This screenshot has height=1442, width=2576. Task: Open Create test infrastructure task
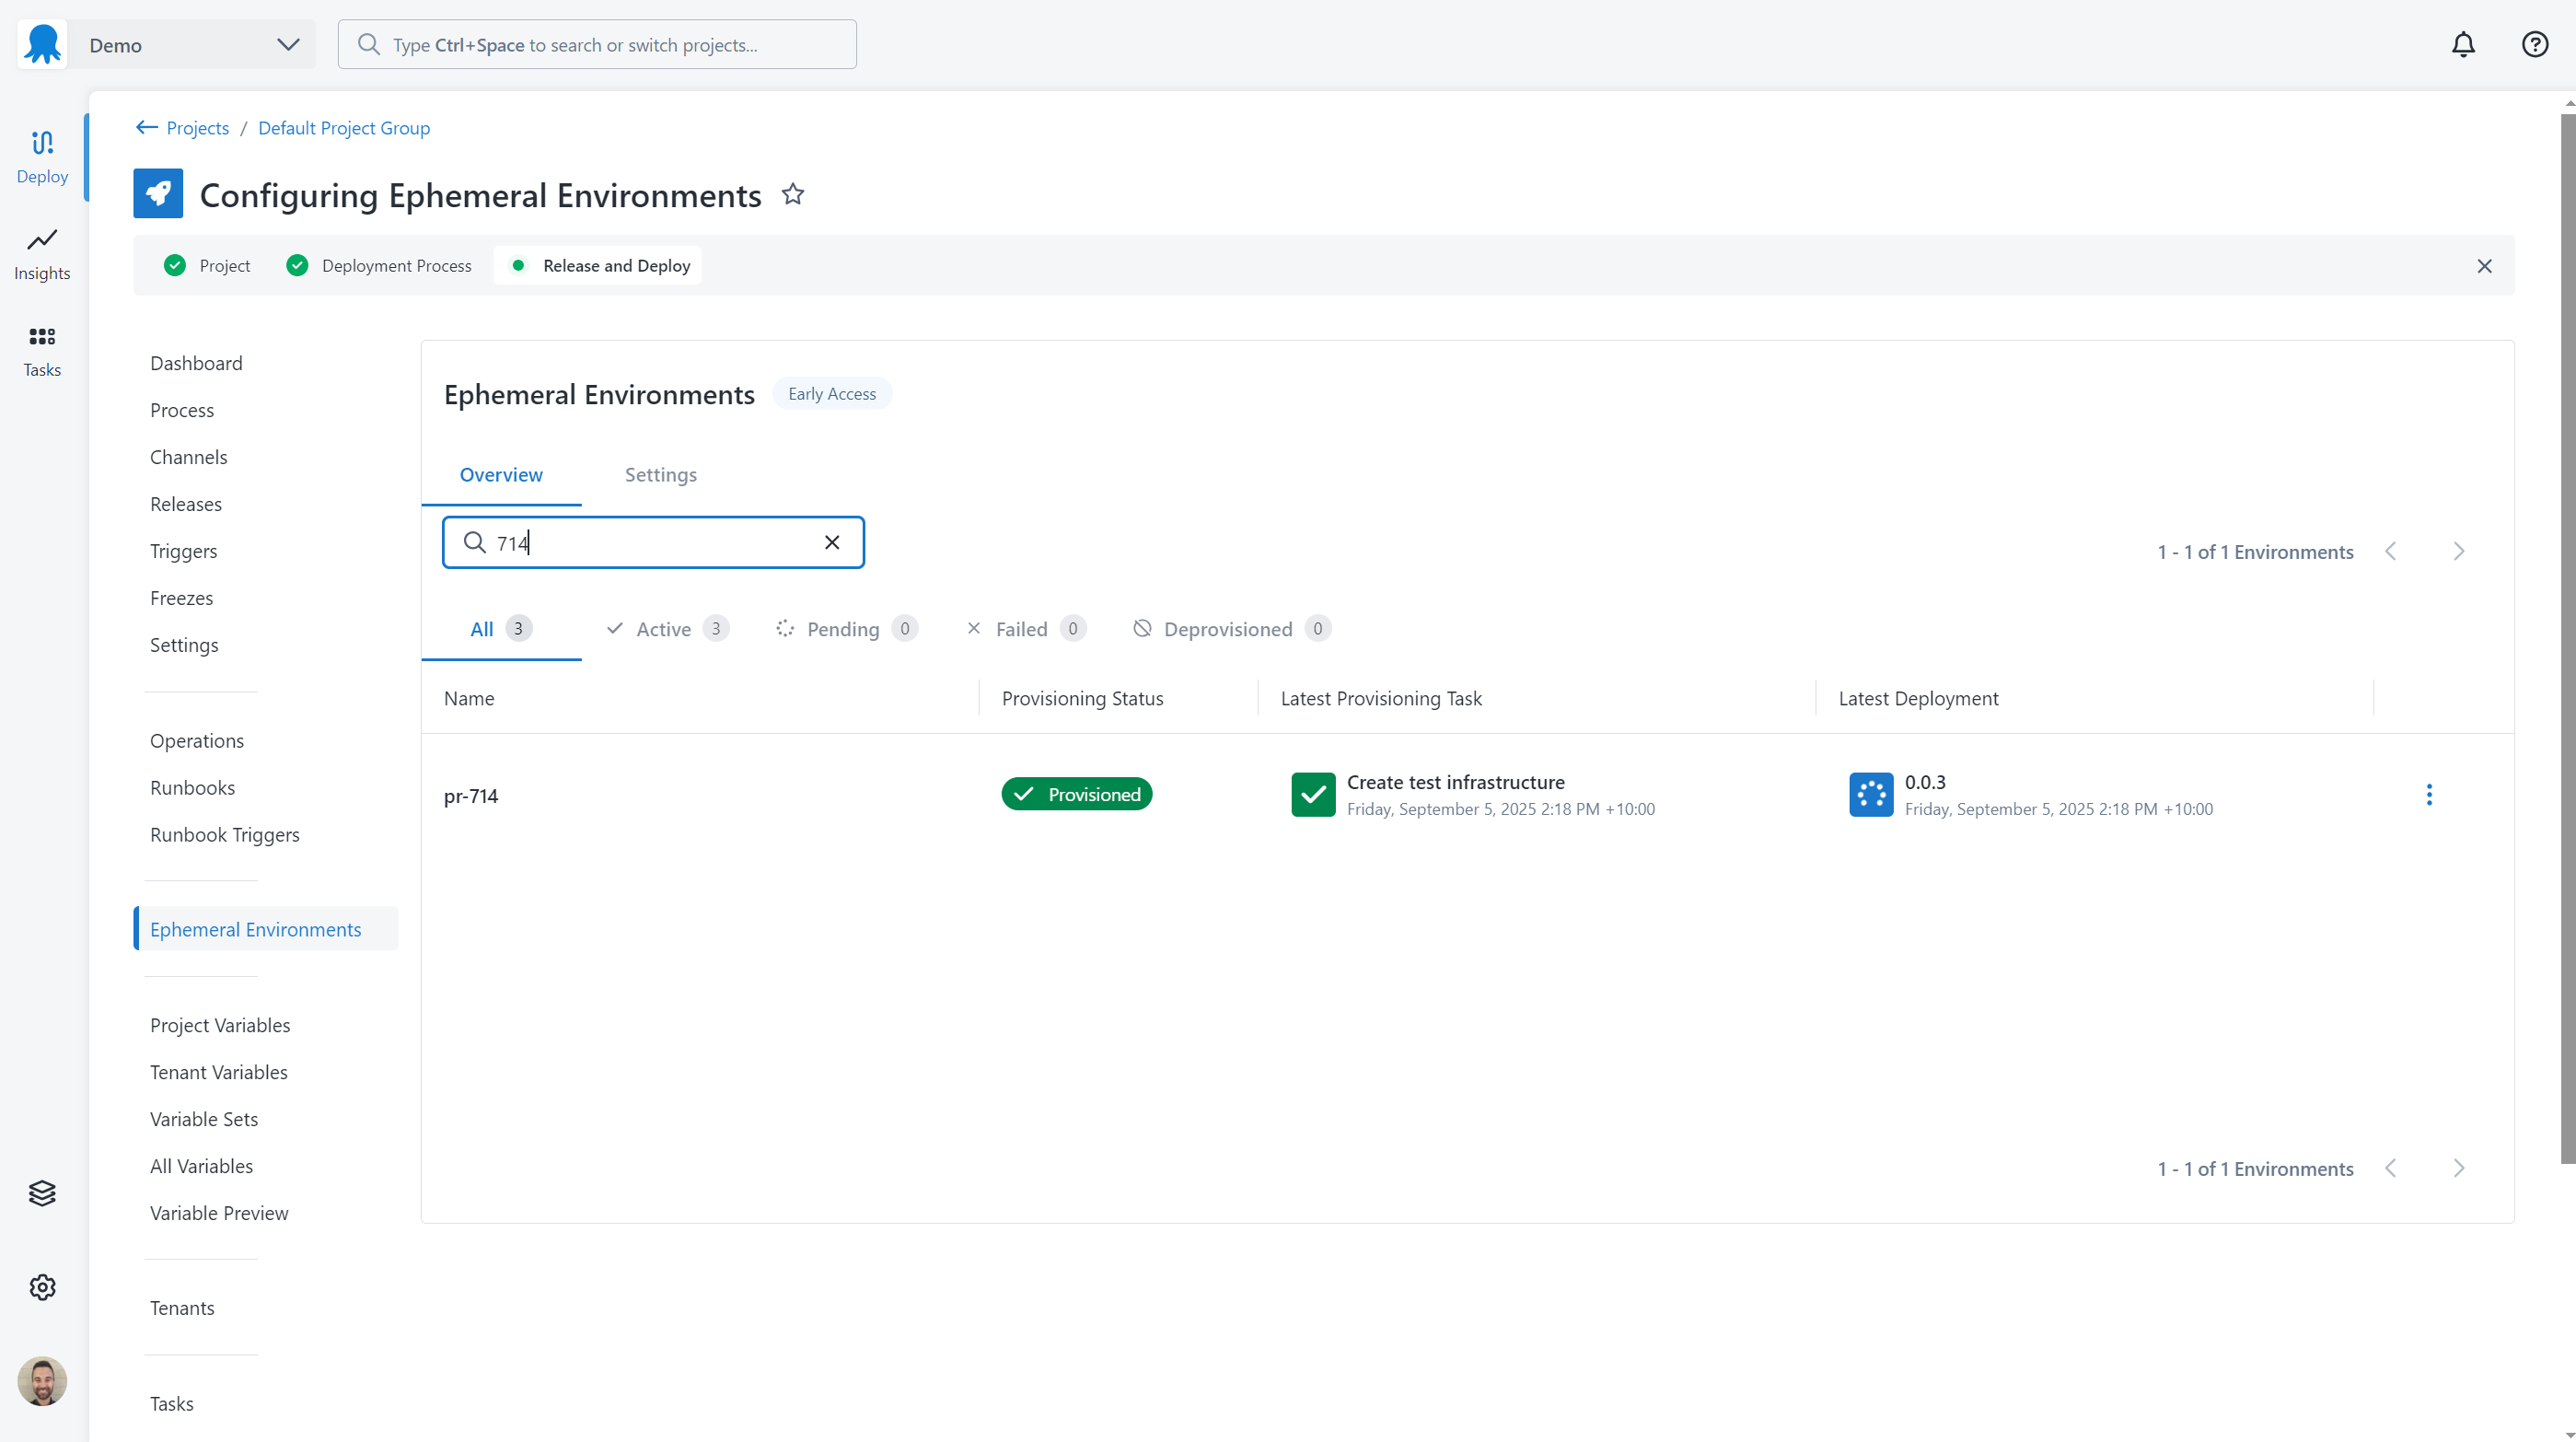1456,783
